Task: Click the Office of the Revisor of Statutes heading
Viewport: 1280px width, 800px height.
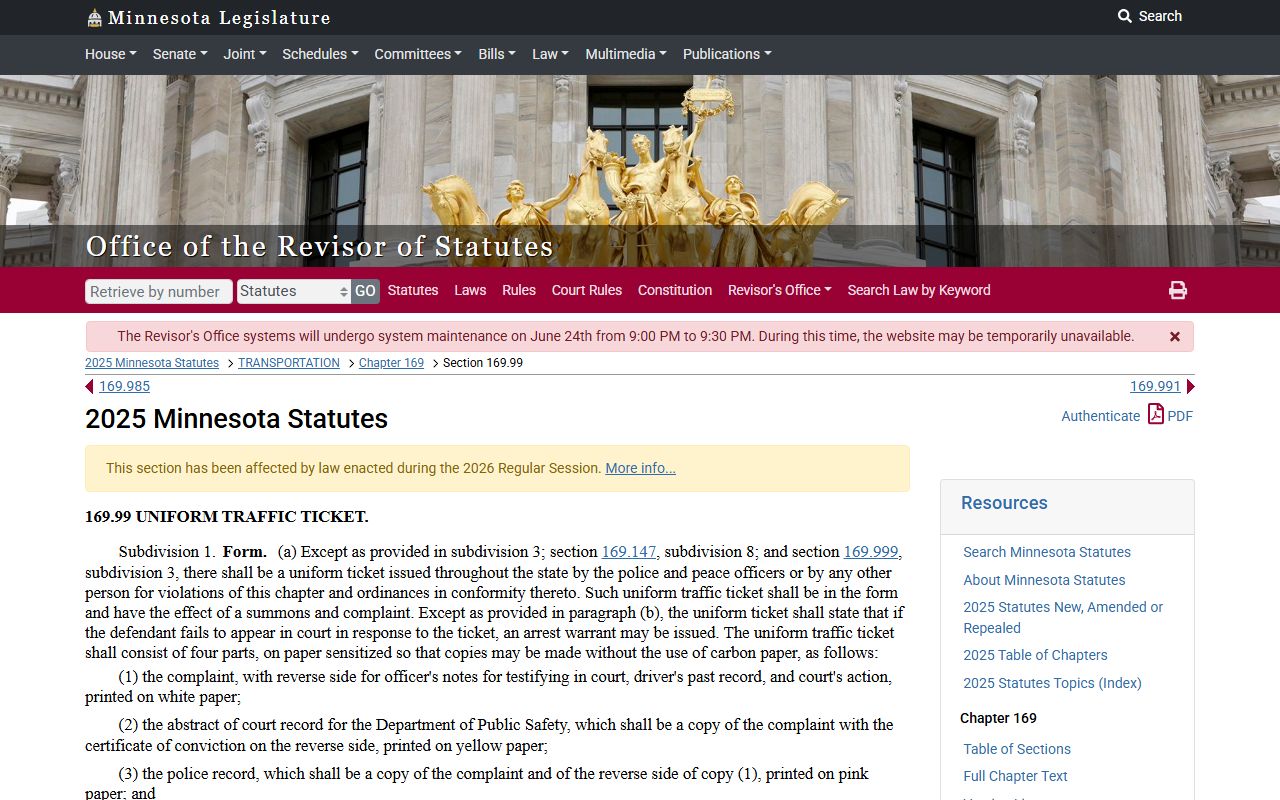Action: (x=319, y=246)
